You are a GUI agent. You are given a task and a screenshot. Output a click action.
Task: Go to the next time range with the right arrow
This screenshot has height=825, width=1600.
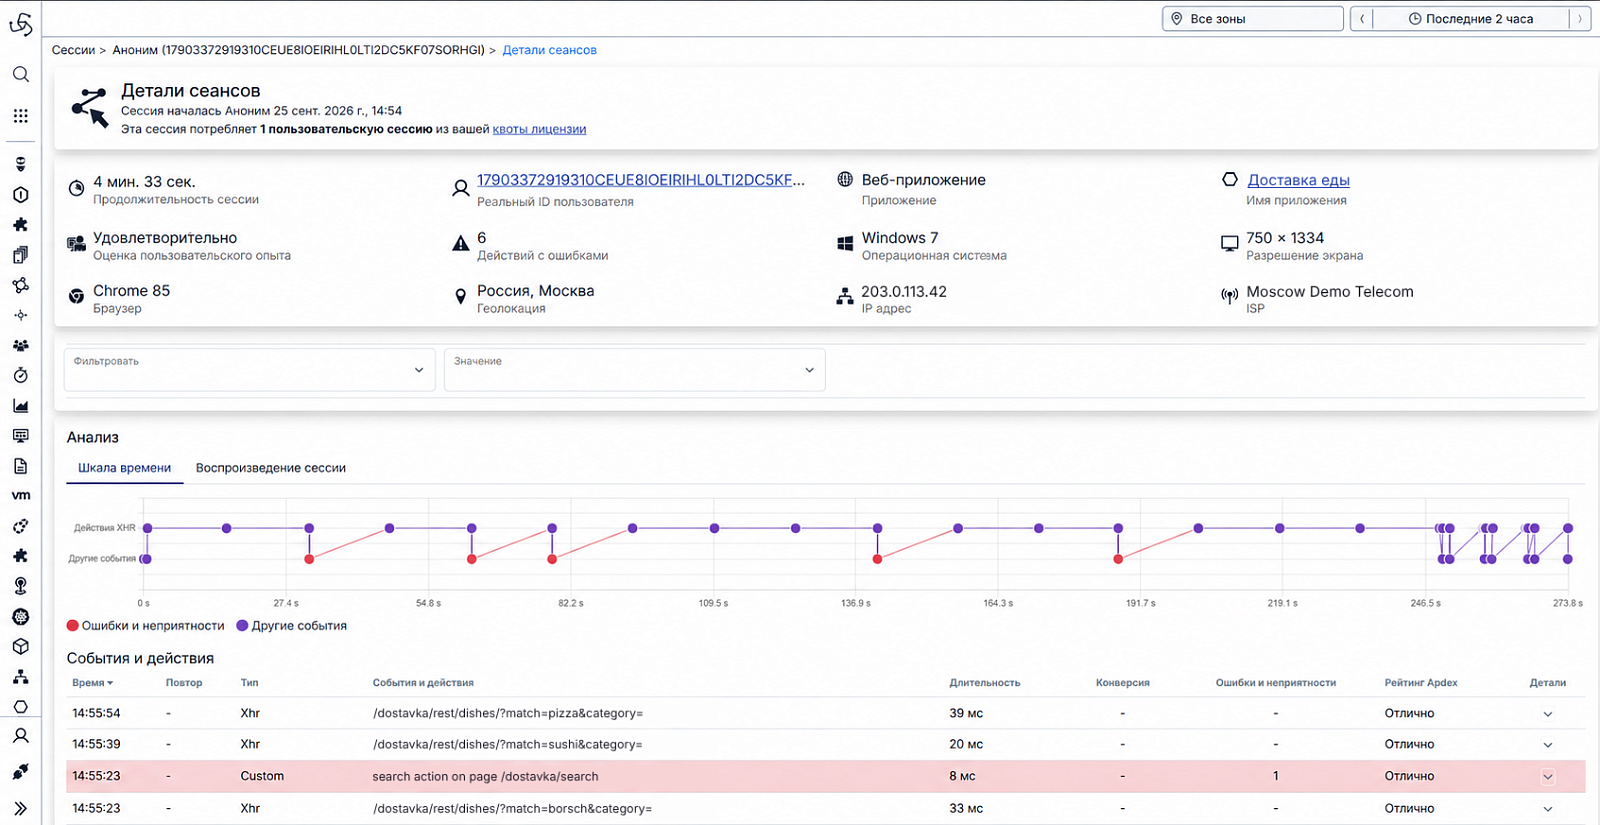pos(1580,19)
